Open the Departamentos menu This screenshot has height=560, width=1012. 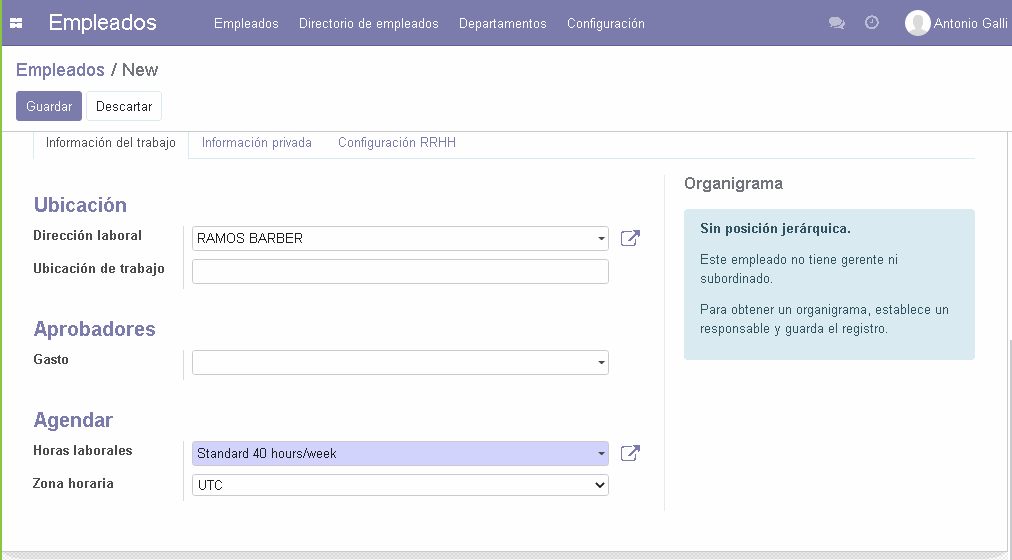503,23
